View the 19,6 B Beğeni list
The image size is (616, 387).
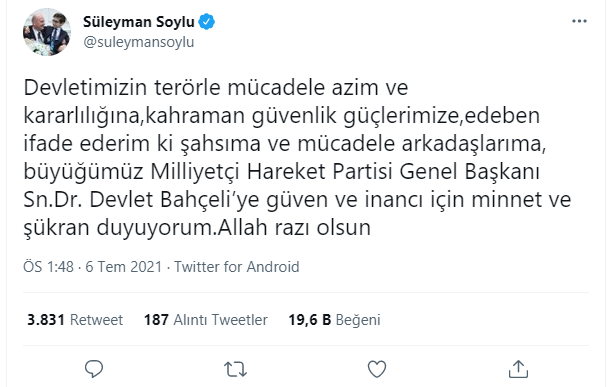pyautogui.click(x=335, y=320)
